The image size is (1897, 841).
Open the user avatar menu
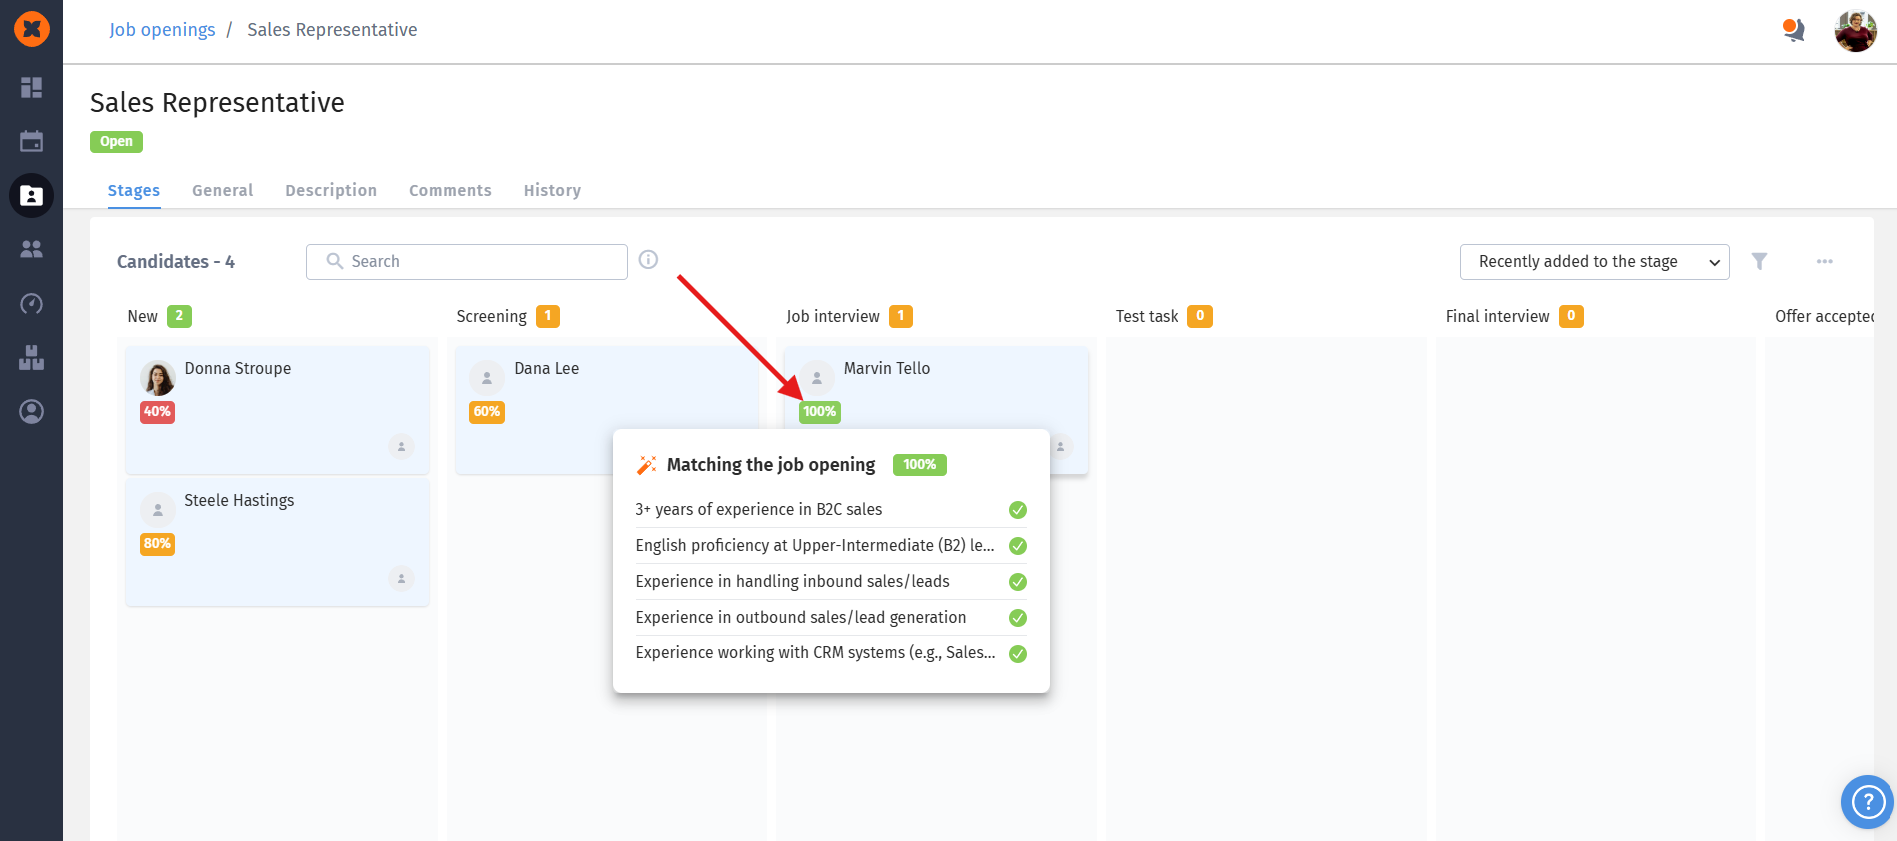pos(1856,31)
